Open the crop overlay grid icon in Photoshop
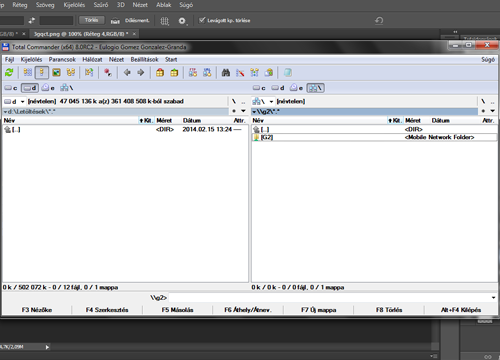Screen dimensions: 500x360 (x=164, y=21)
